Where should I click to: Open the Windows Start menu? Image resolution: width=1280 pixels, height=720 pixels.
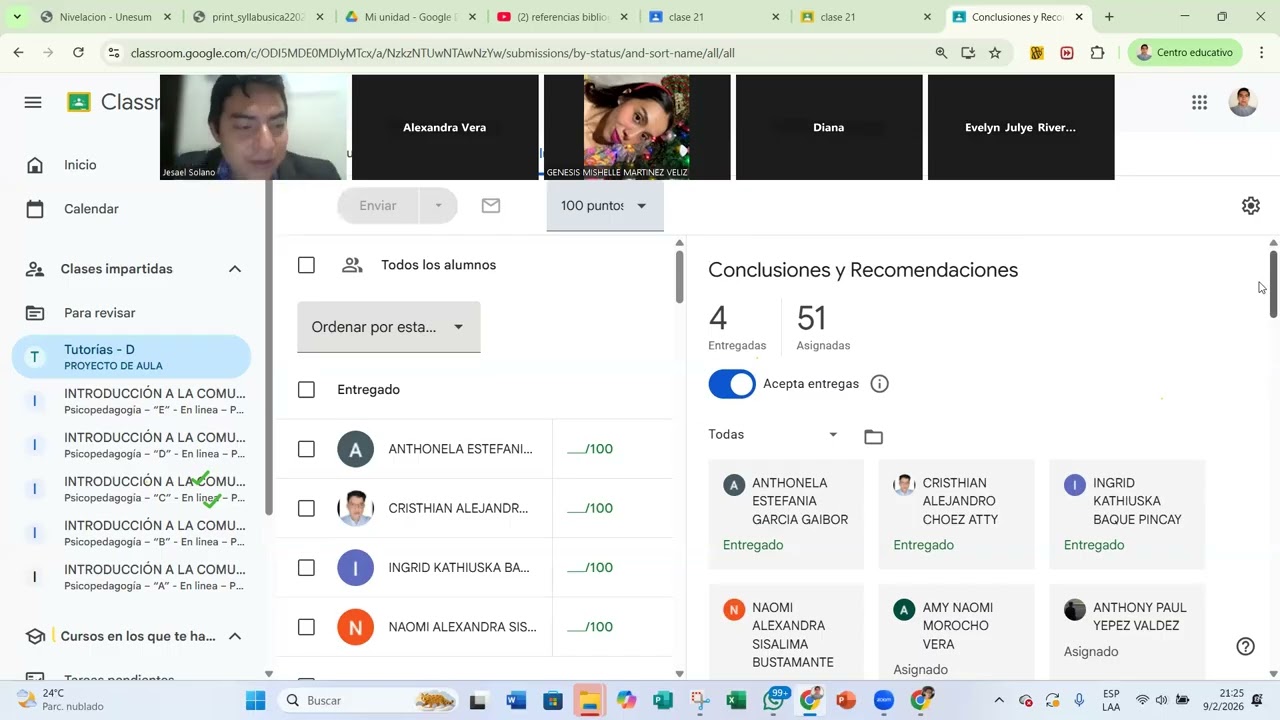pos(256,700)
